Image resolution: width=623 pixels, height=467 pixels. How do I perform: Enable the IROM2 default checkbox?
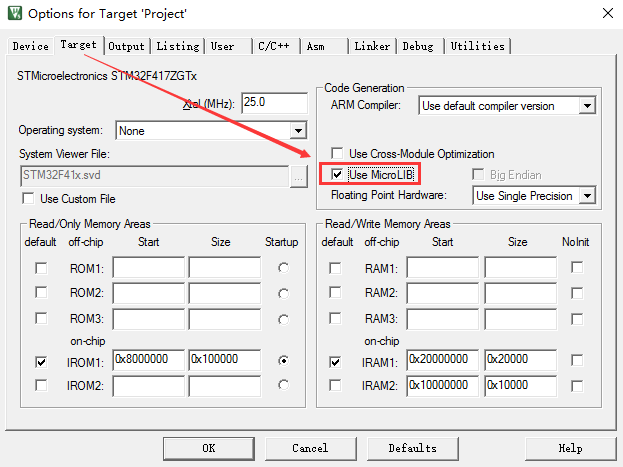[x=41, y=385]
